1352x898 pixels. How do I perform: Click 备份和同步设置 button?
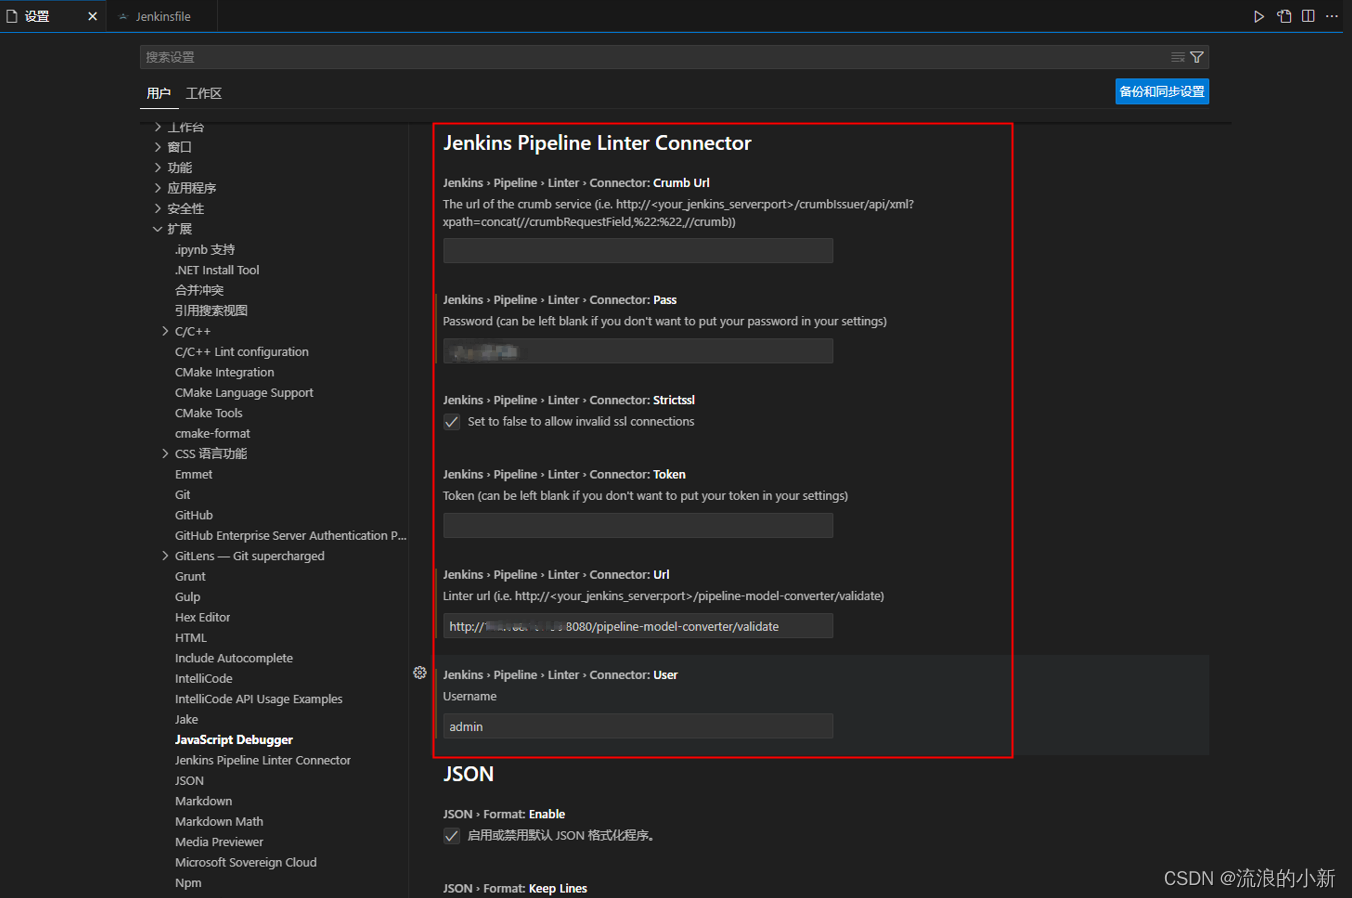(x=1162, y=91)
